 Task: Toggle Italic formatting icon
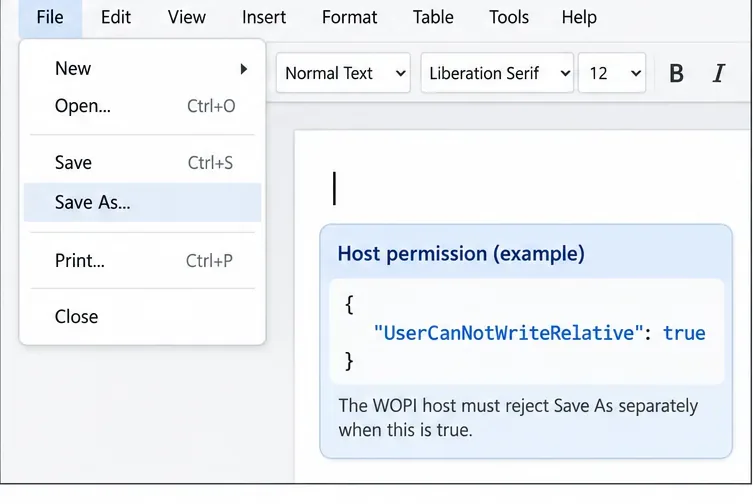(x=718, y=74)
